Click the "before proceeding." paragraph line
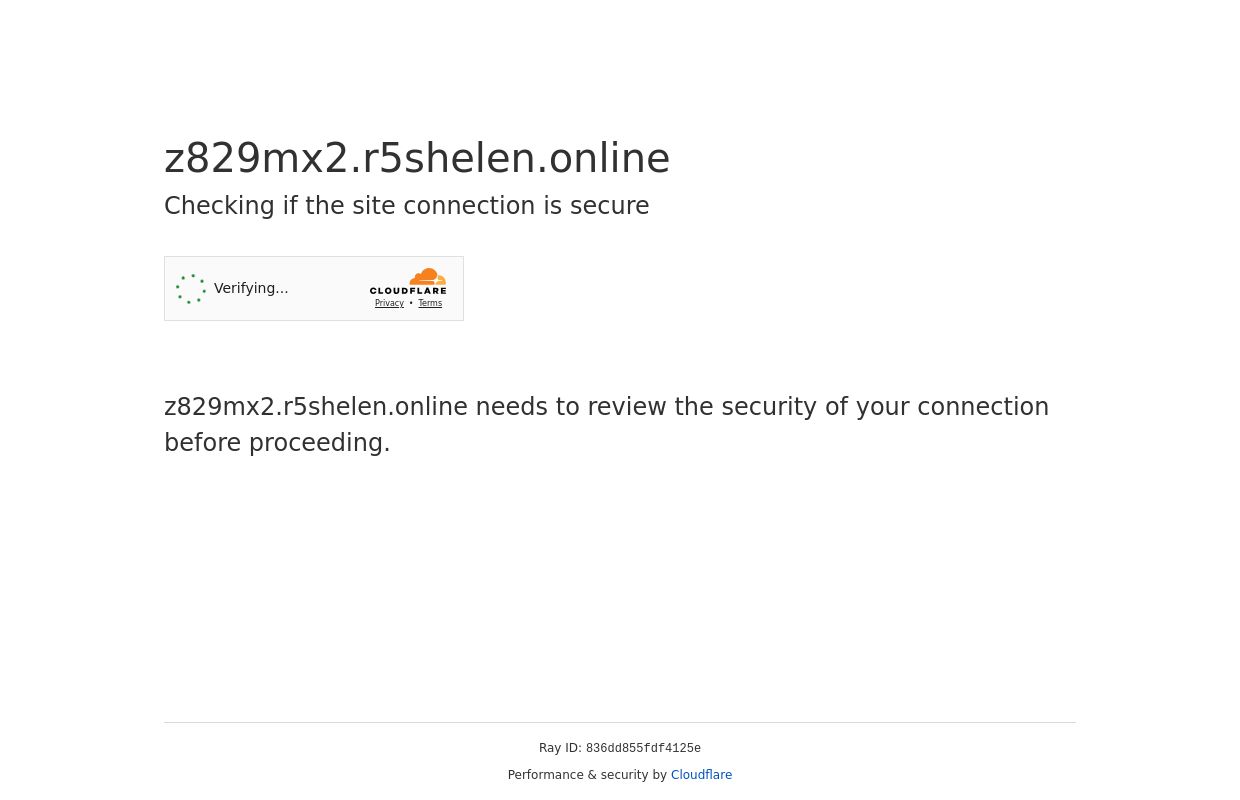 277,443
